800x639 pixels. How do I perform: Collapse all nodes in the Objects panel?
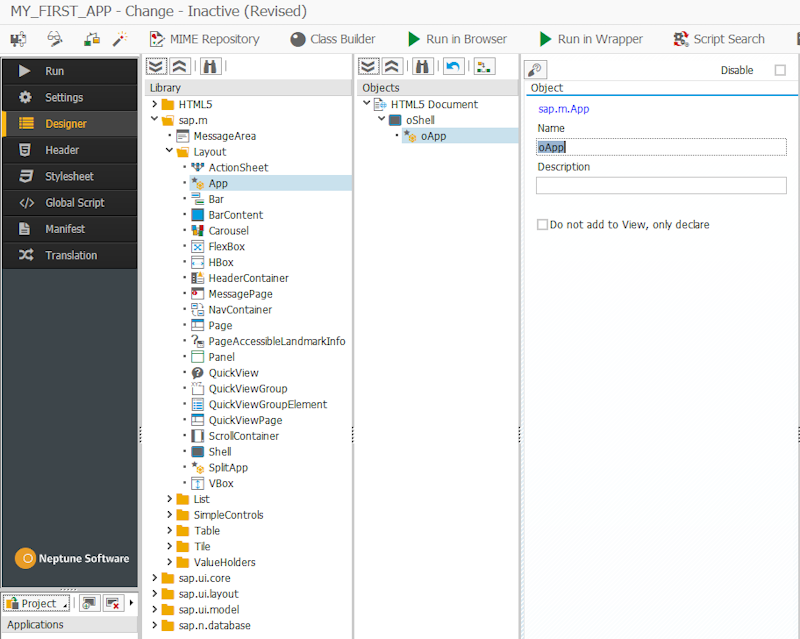pyautogui.click(x=392, y=66)
